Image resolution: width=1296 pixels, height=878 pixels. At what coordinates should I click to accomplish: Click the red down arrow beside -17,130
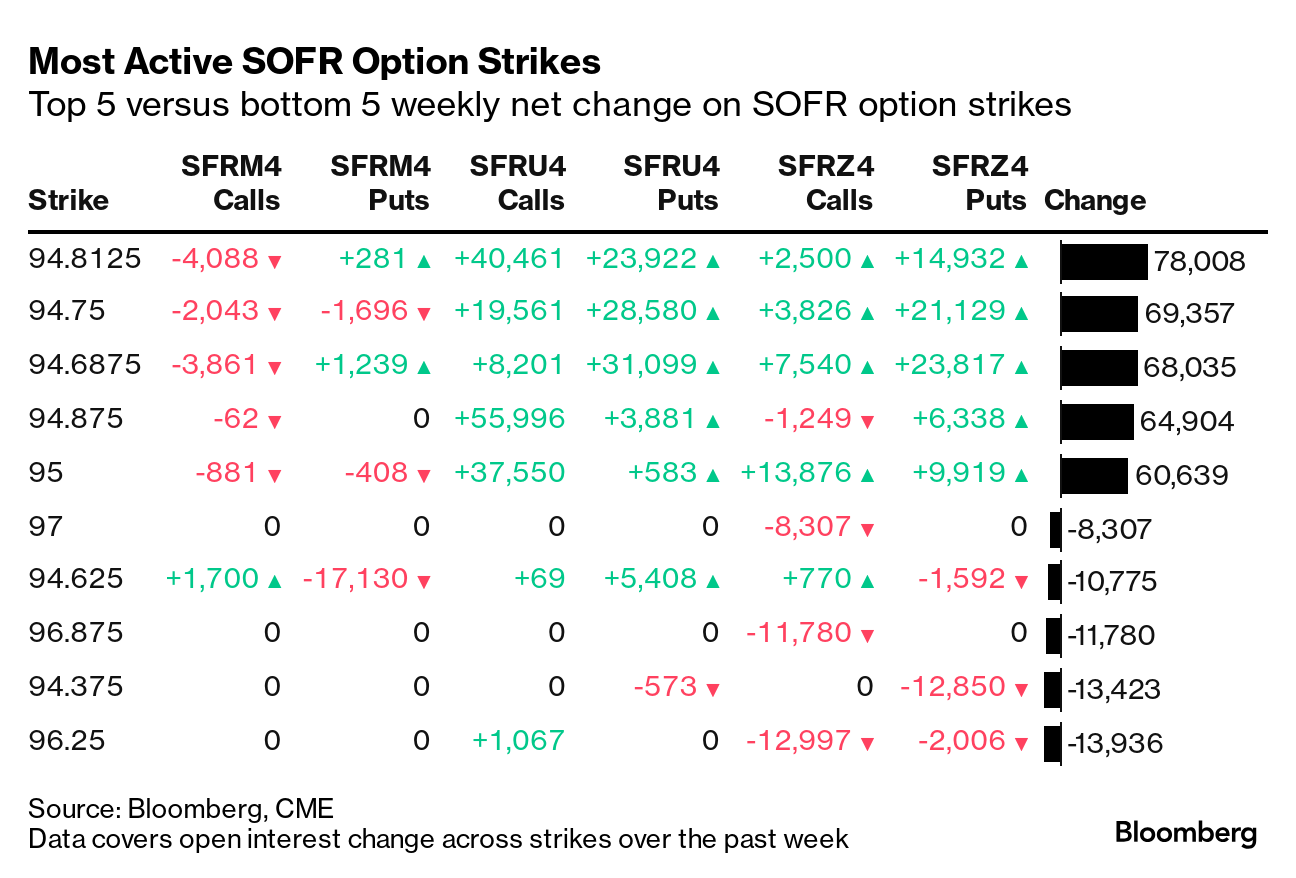point(424,581)
